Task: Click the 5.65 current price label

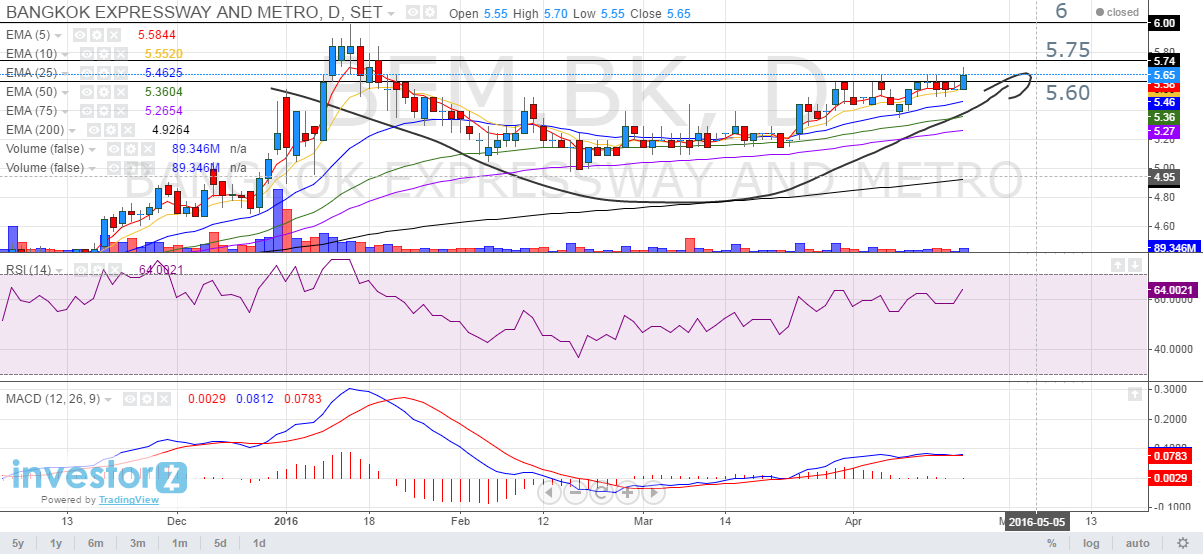Action: pos(1164,75)
